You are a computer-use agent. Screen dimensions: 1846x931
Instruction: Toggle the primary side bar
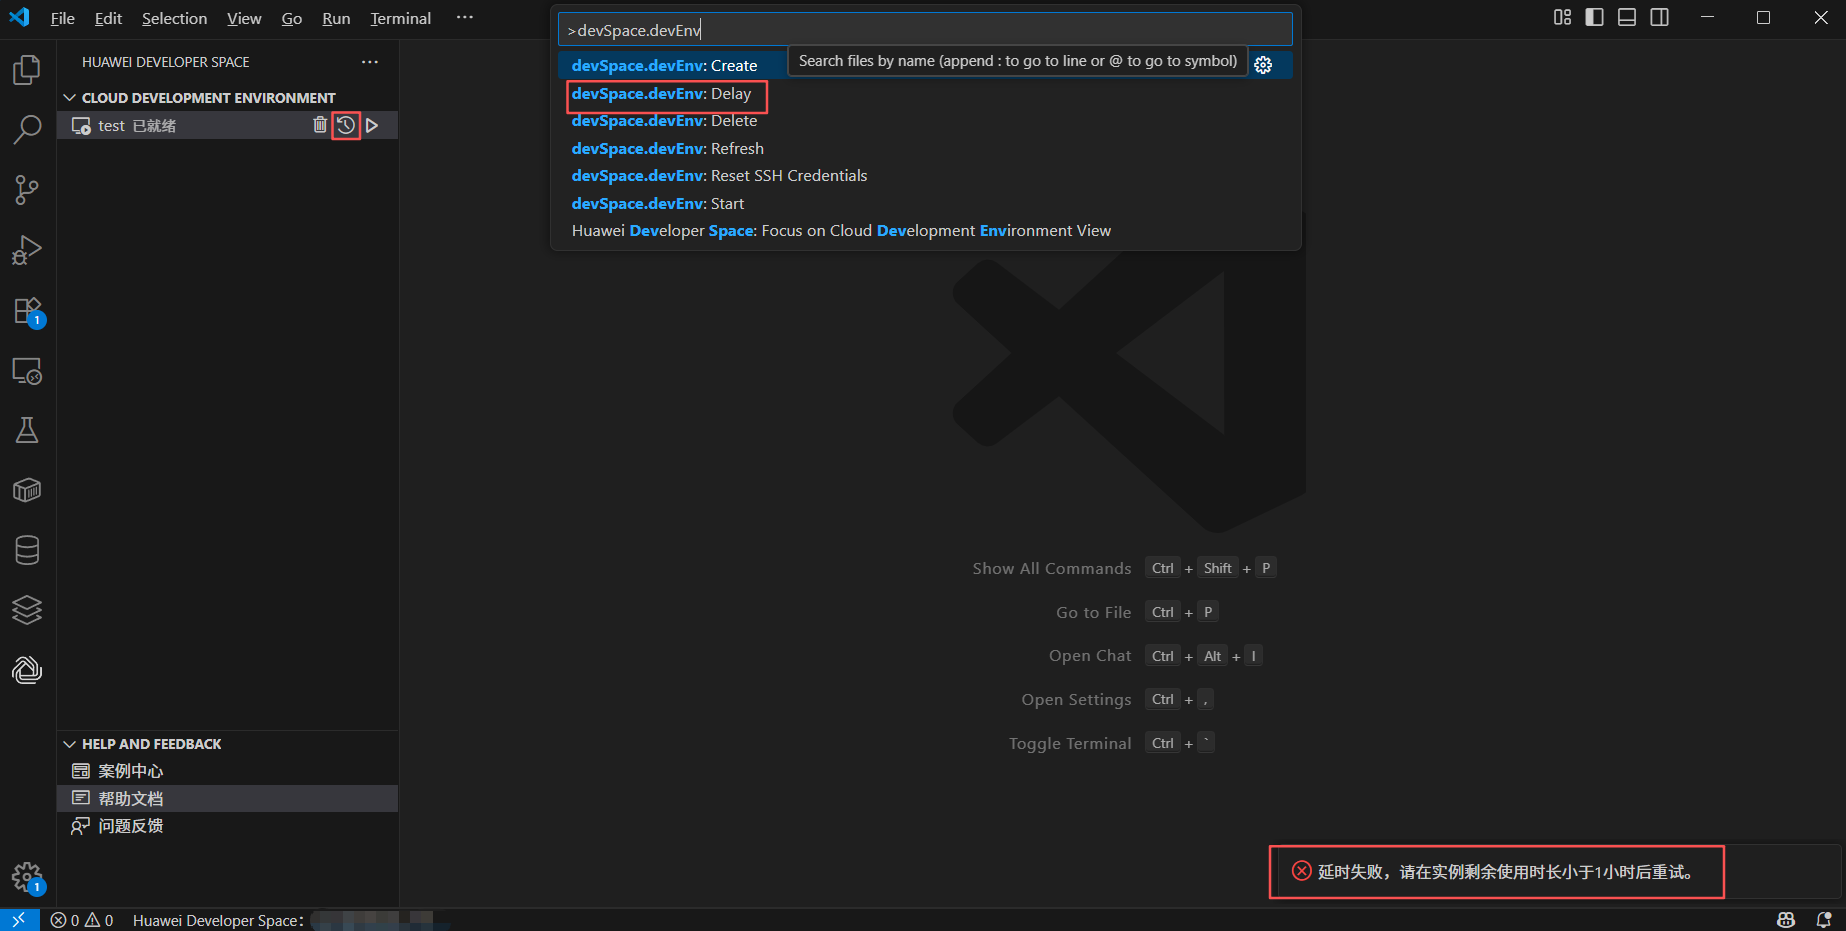tap(1595, 17)
